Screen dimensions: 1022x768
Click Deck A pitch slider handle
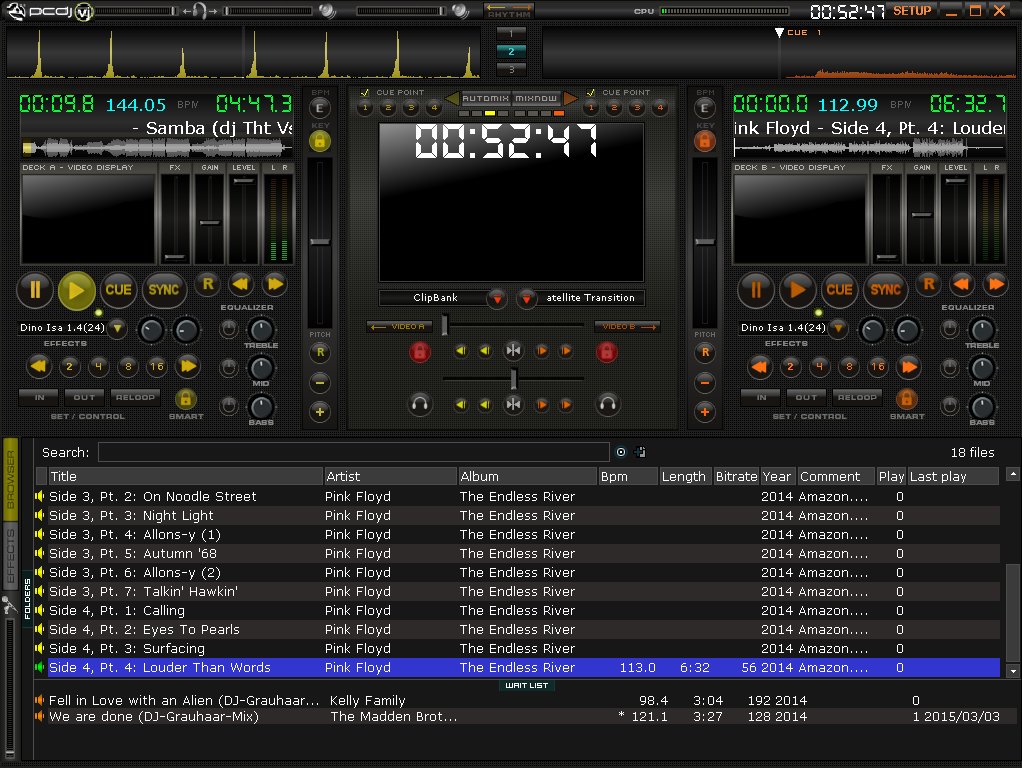(320, 241)
